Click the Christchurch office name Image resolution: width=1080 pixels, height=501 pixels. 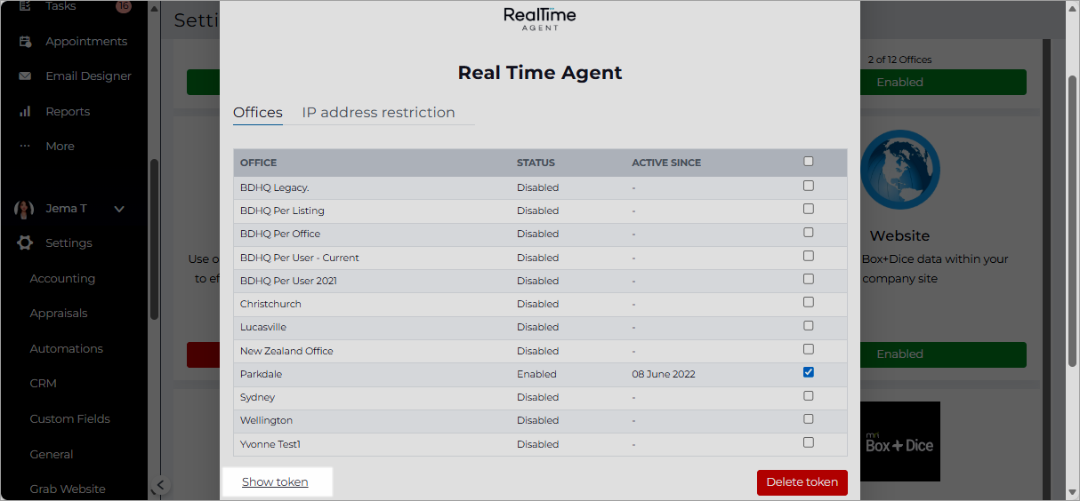[x=271, y=304]
